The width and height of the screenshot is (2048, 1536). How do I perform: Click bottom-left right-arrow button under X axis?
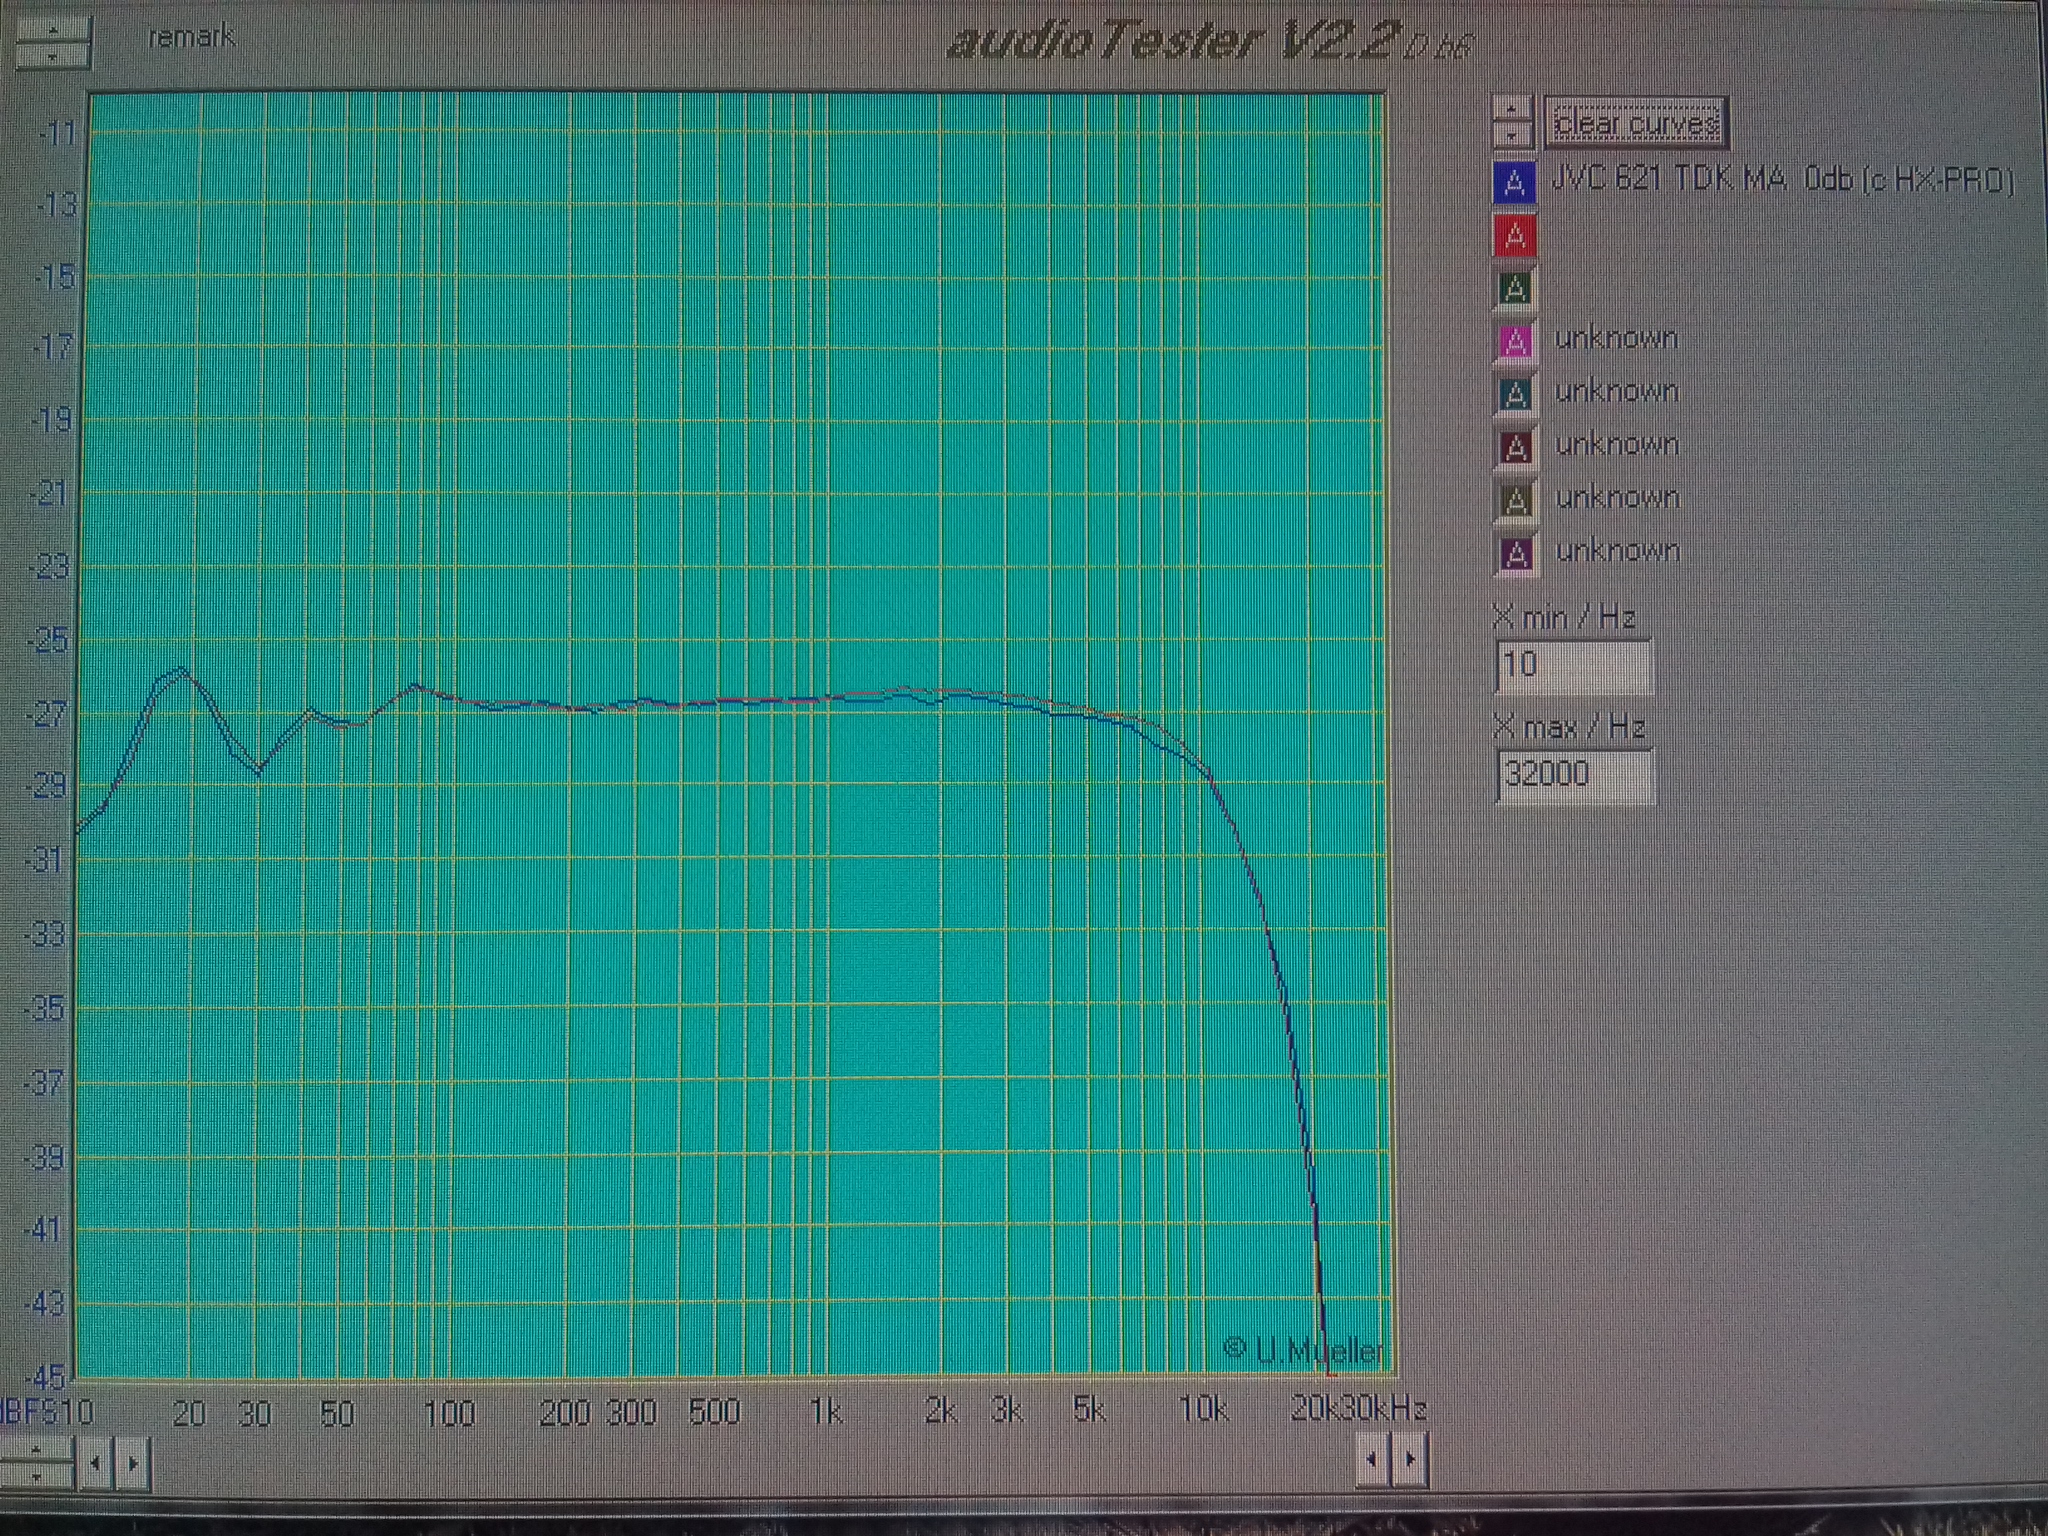click(133, 1464)
